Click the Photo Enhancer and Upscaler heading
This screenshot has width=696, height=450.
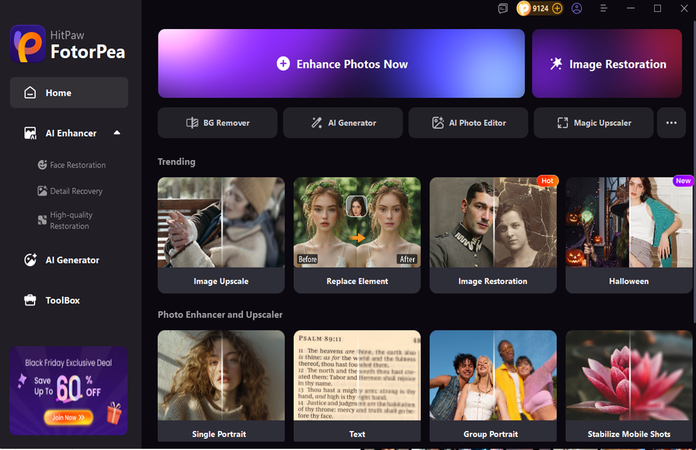[x=220, y=315]
